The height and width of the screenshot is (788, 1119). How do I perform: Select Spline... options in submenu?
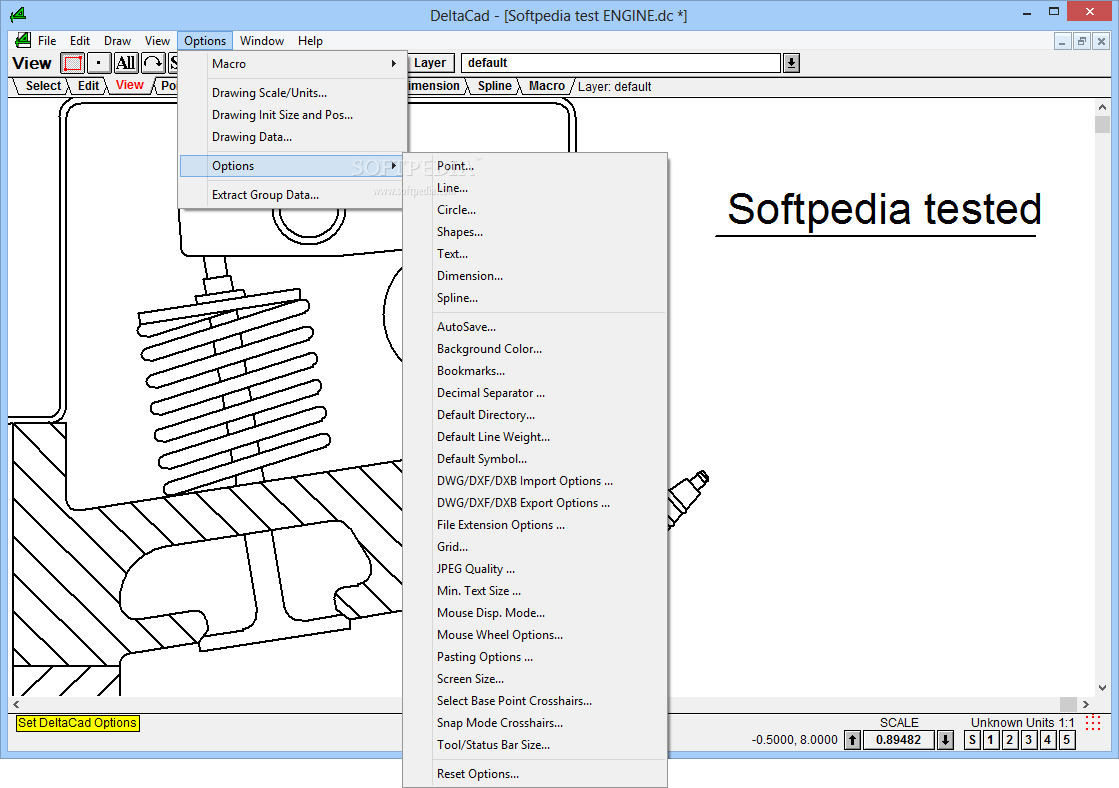tap(535, 298)
